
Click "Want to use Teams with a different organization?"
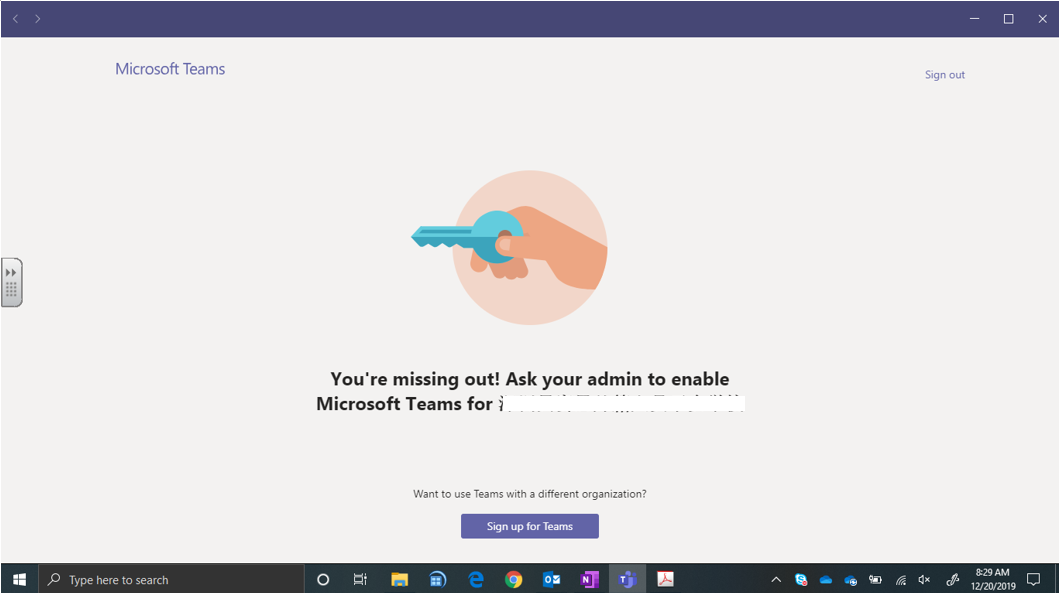tap(530, 494)
